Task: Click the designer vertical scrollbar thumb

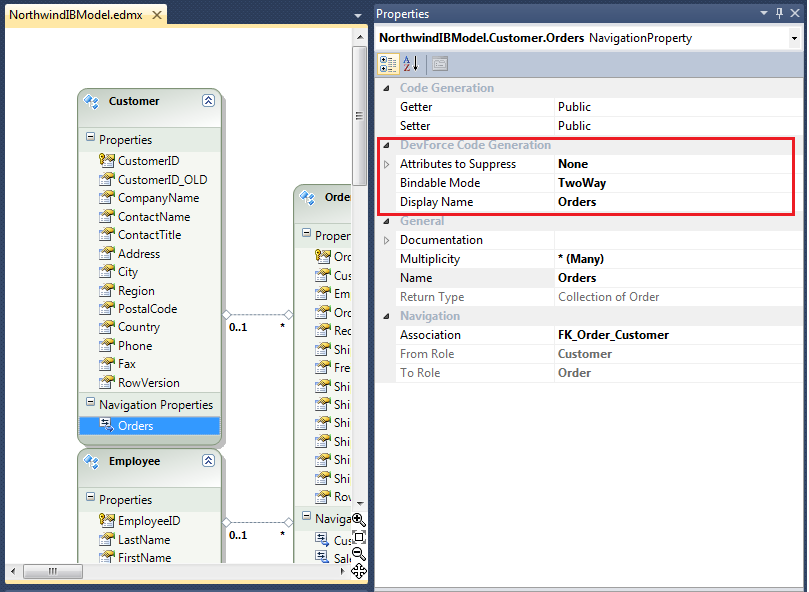Action: pos(360,116)
